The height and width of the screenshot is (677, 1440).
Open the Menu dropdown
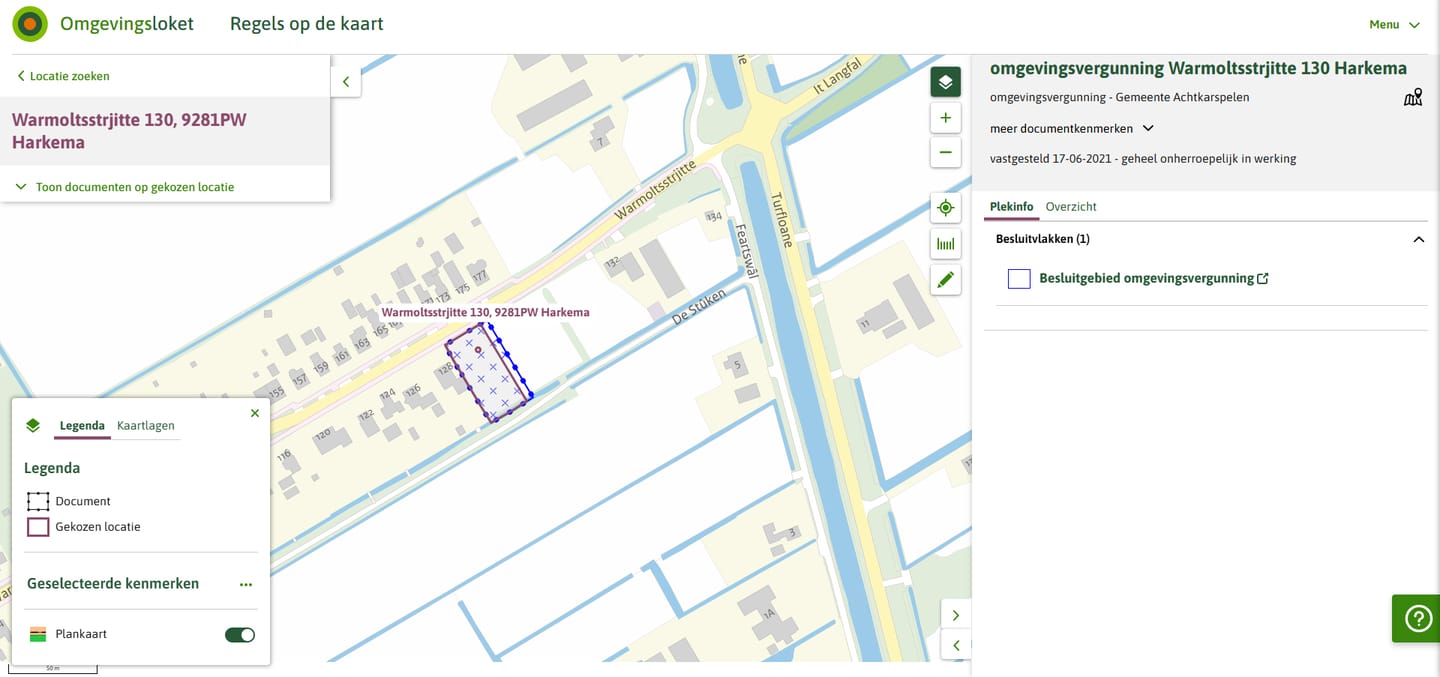tap(1394, 25)
